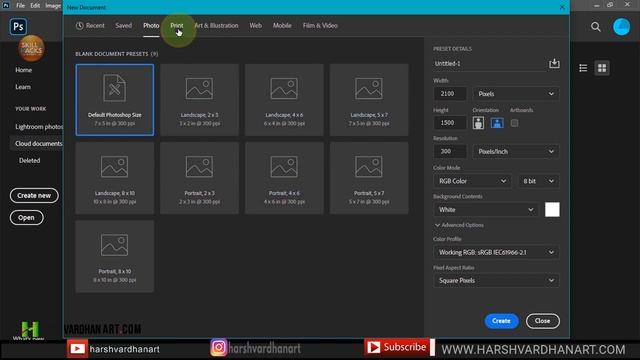Image resolution: width=640 pixels, height=360 pixels.
Task: Open the File menu
Action: click(x=20, y=6)
